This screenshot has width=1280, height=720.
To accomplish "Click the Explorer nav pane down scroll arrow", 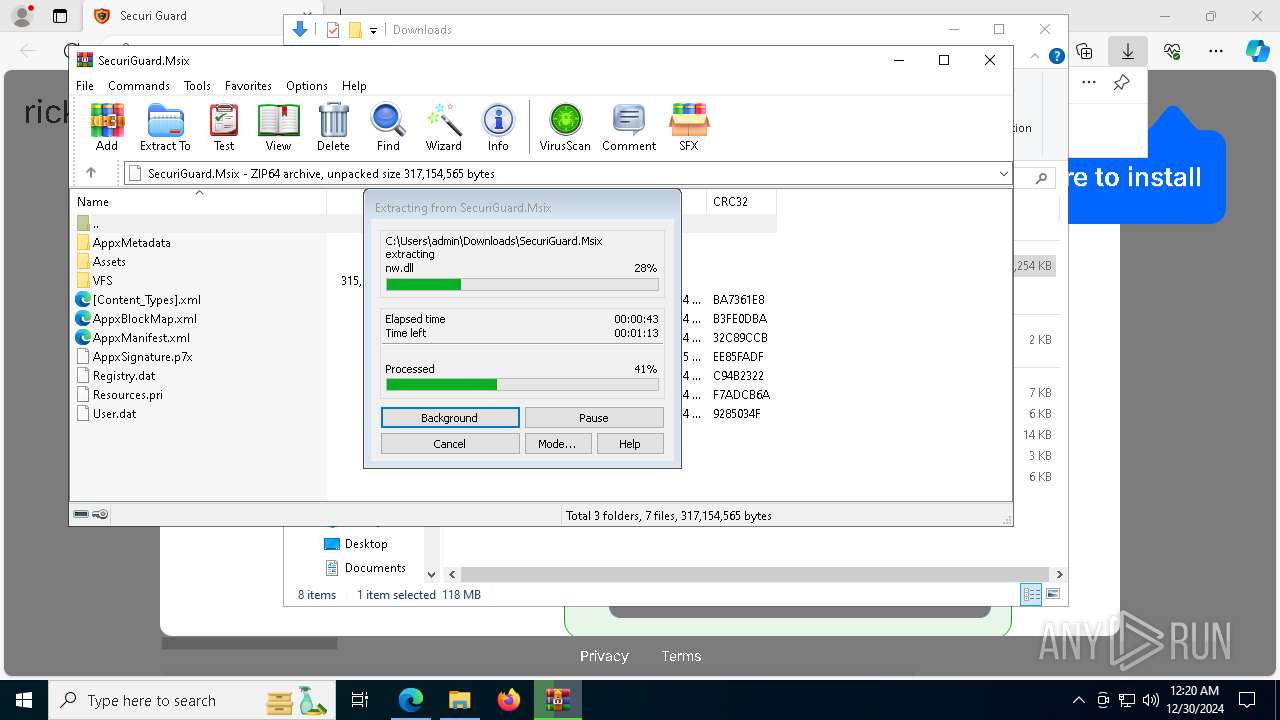I will coord(431,575).
